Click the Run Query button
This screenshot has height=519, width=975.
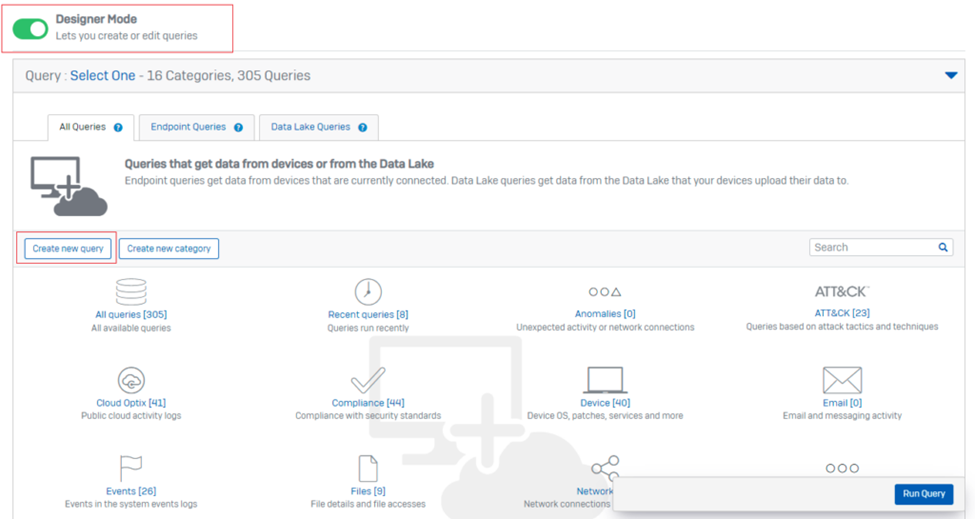tap(923, 494)
